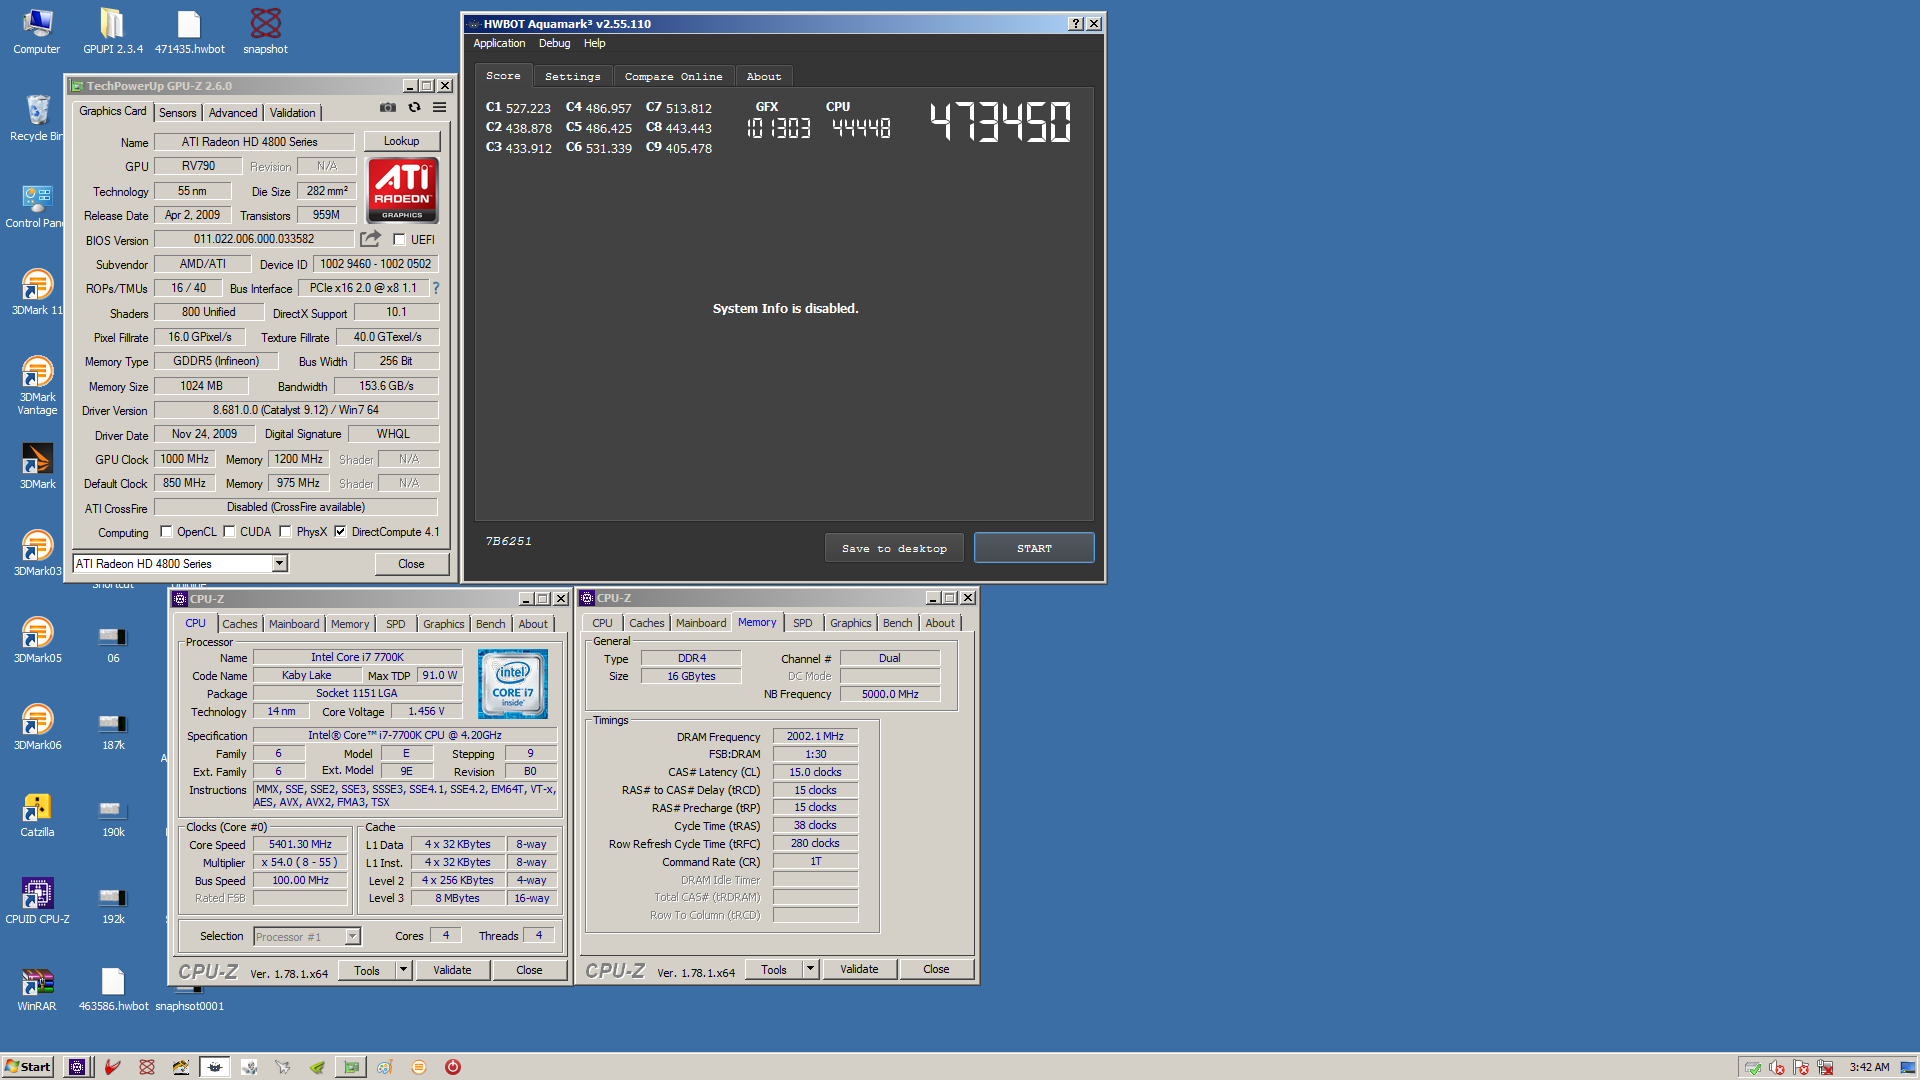Open the snapshot desktop shortcut
Viewport: 1920px width, 1080px height.
265,30
